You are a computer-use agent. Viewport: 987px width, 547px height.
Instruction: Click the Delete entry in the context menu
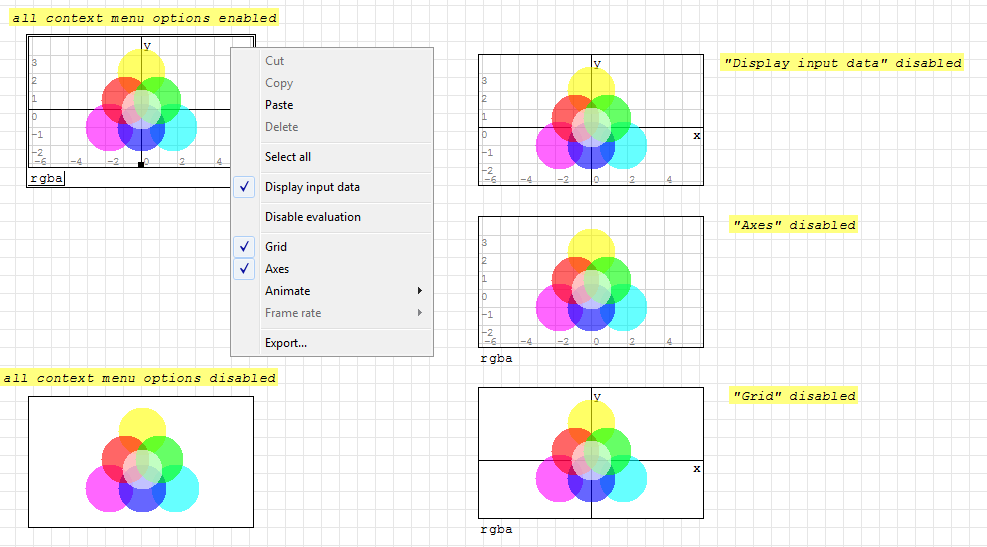pyautogui.click(x=281, y=127)
